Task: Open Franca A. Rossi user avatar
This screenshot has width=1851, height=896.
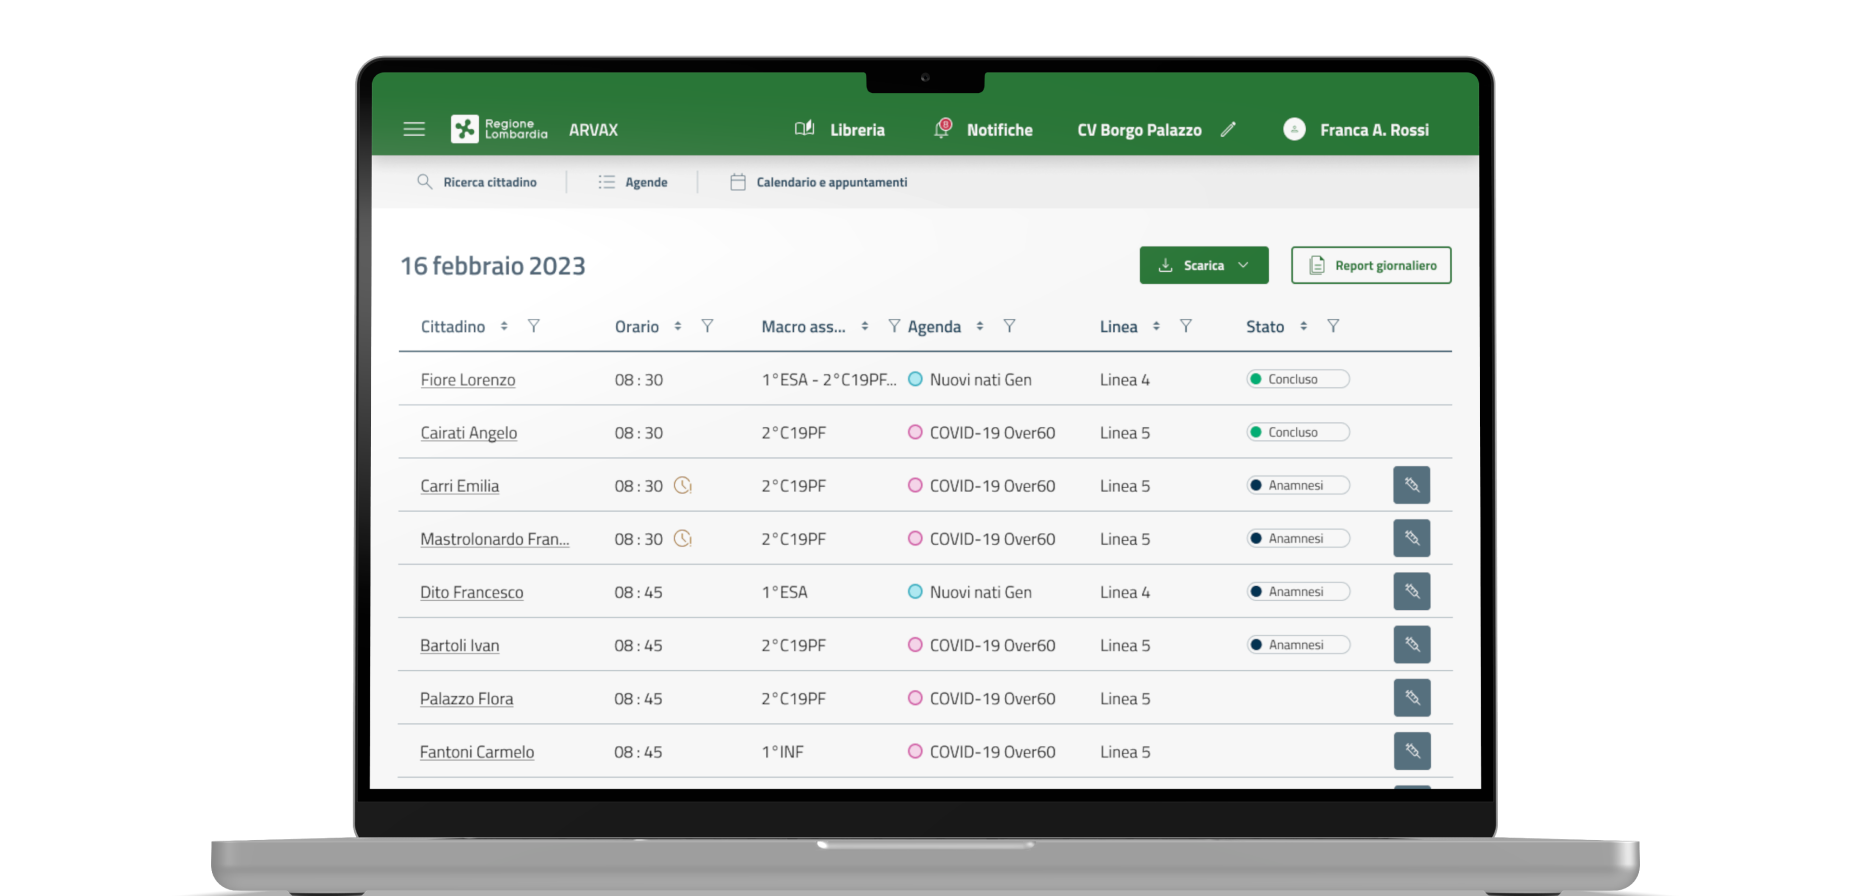Action: coord(1294,129)
